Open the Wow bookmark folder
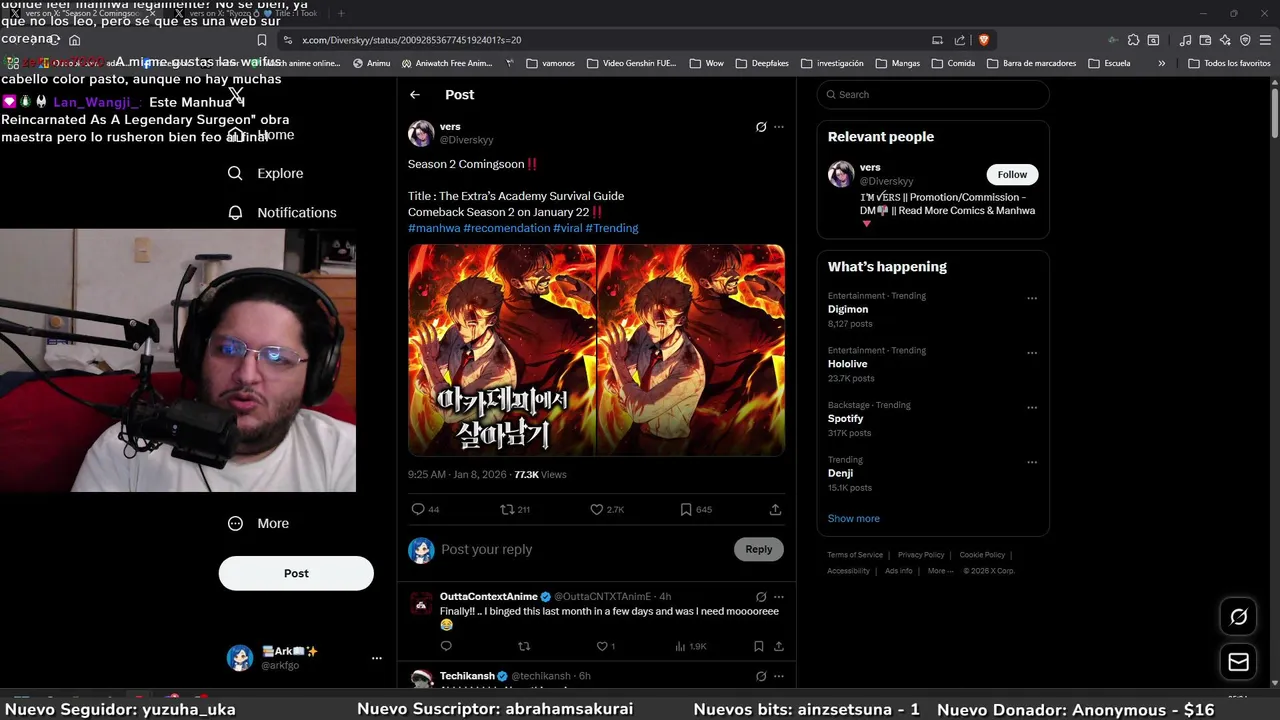Image resolution: width=1280 pixels, height=720 pixels. tap(706, 63)
